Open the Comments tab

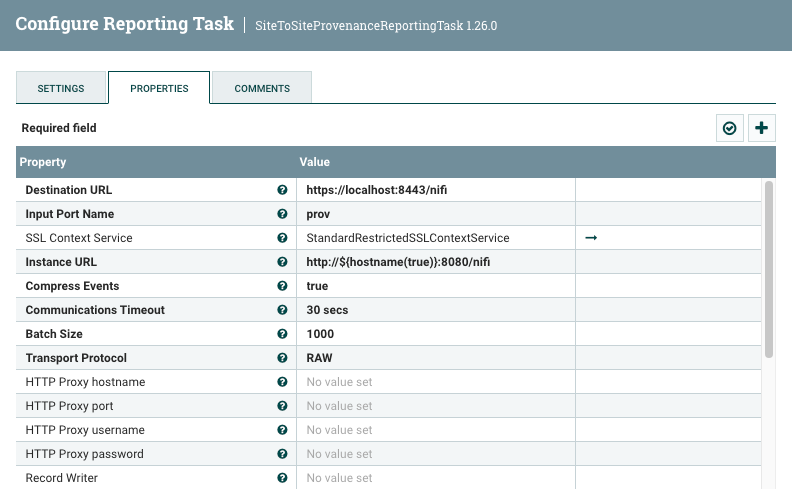(262, 88)
